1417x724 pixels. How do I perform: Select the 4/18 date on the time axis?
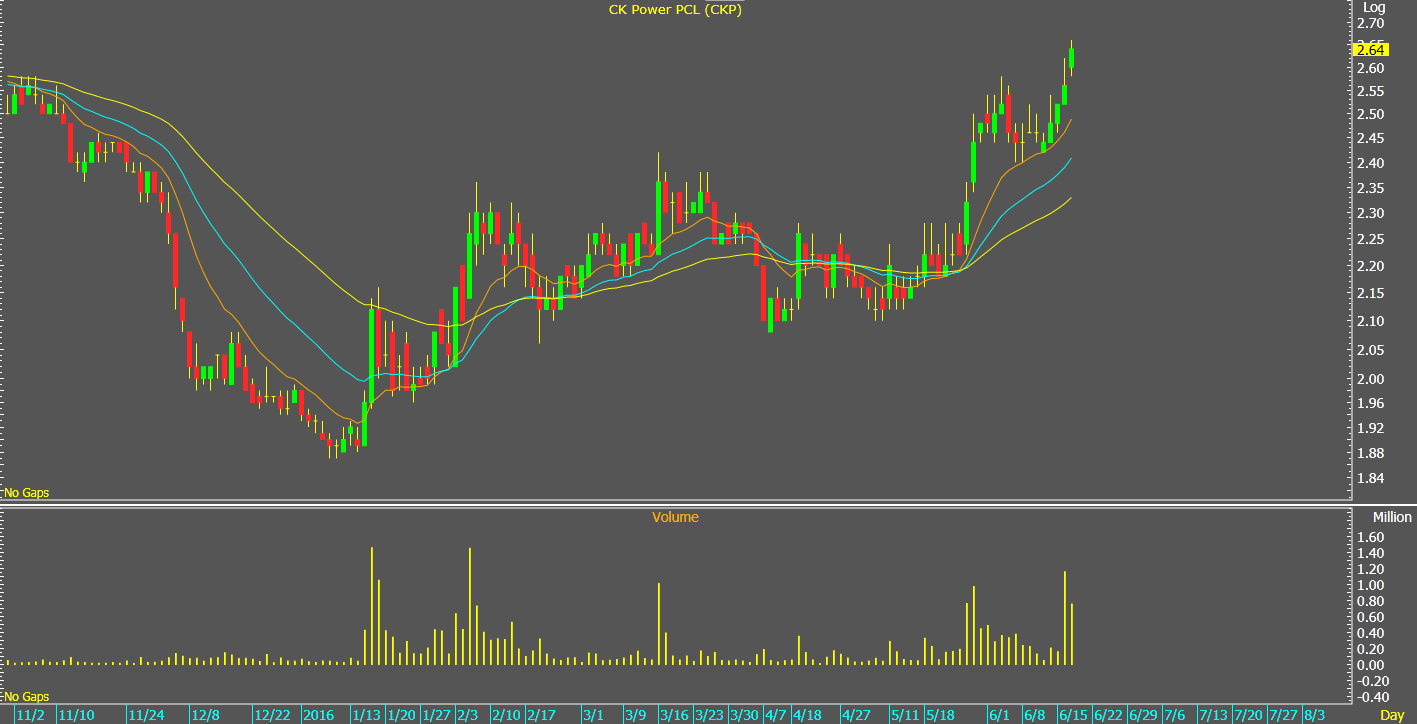coord(807,715)
